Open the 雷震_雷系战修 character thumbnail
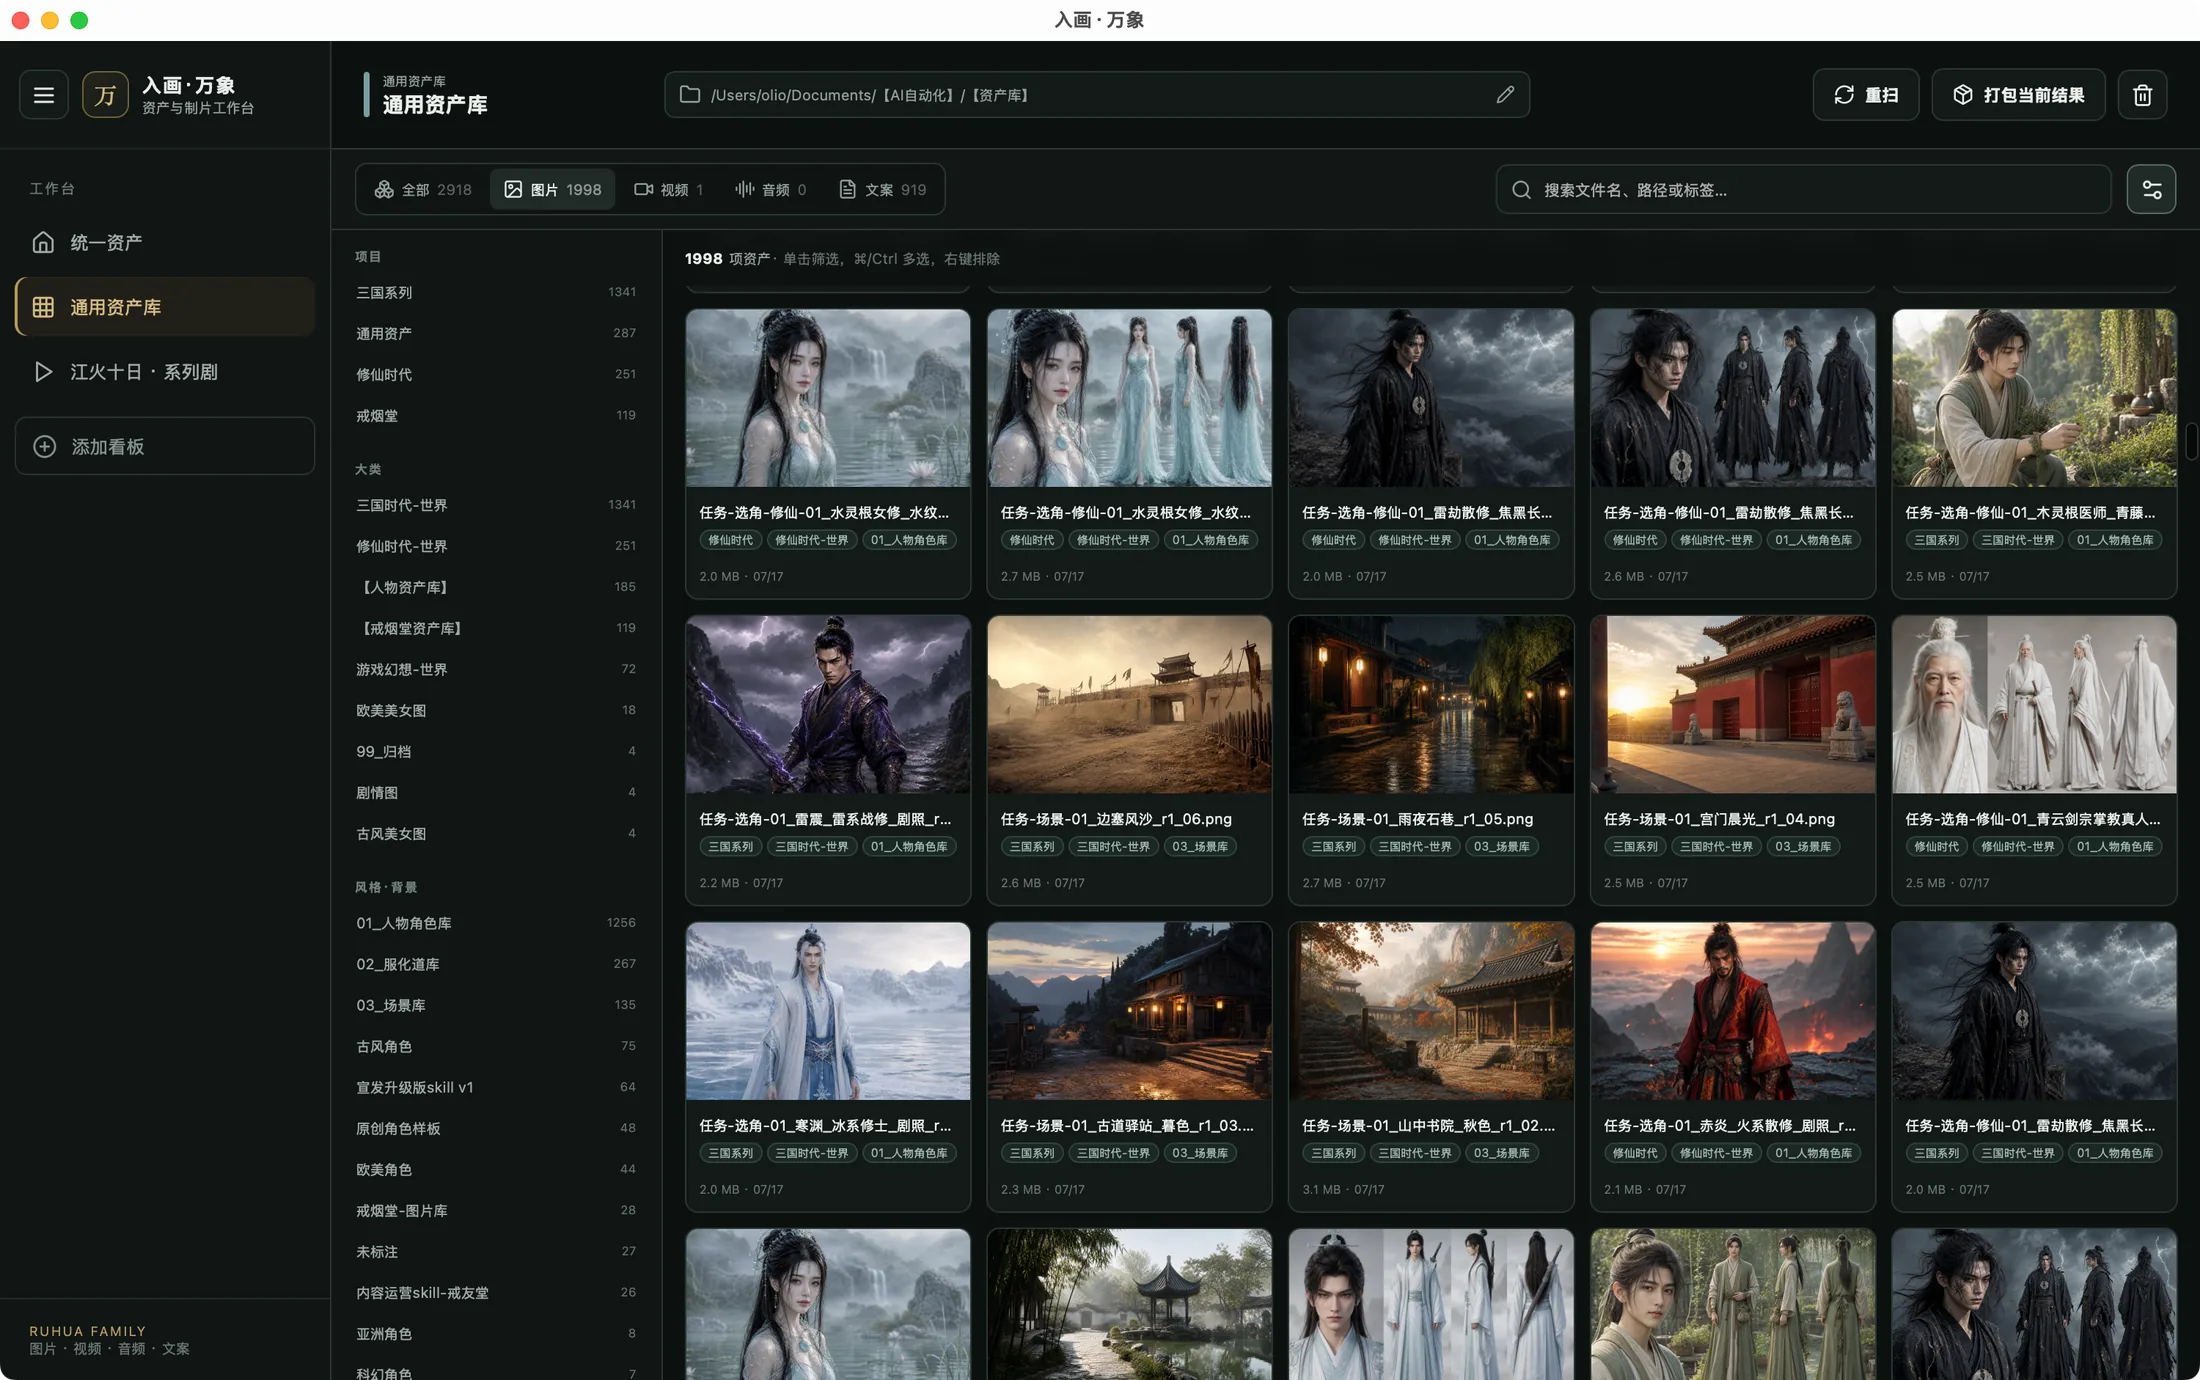This screenshot has width=2200, height=1380. coord(828,705)
